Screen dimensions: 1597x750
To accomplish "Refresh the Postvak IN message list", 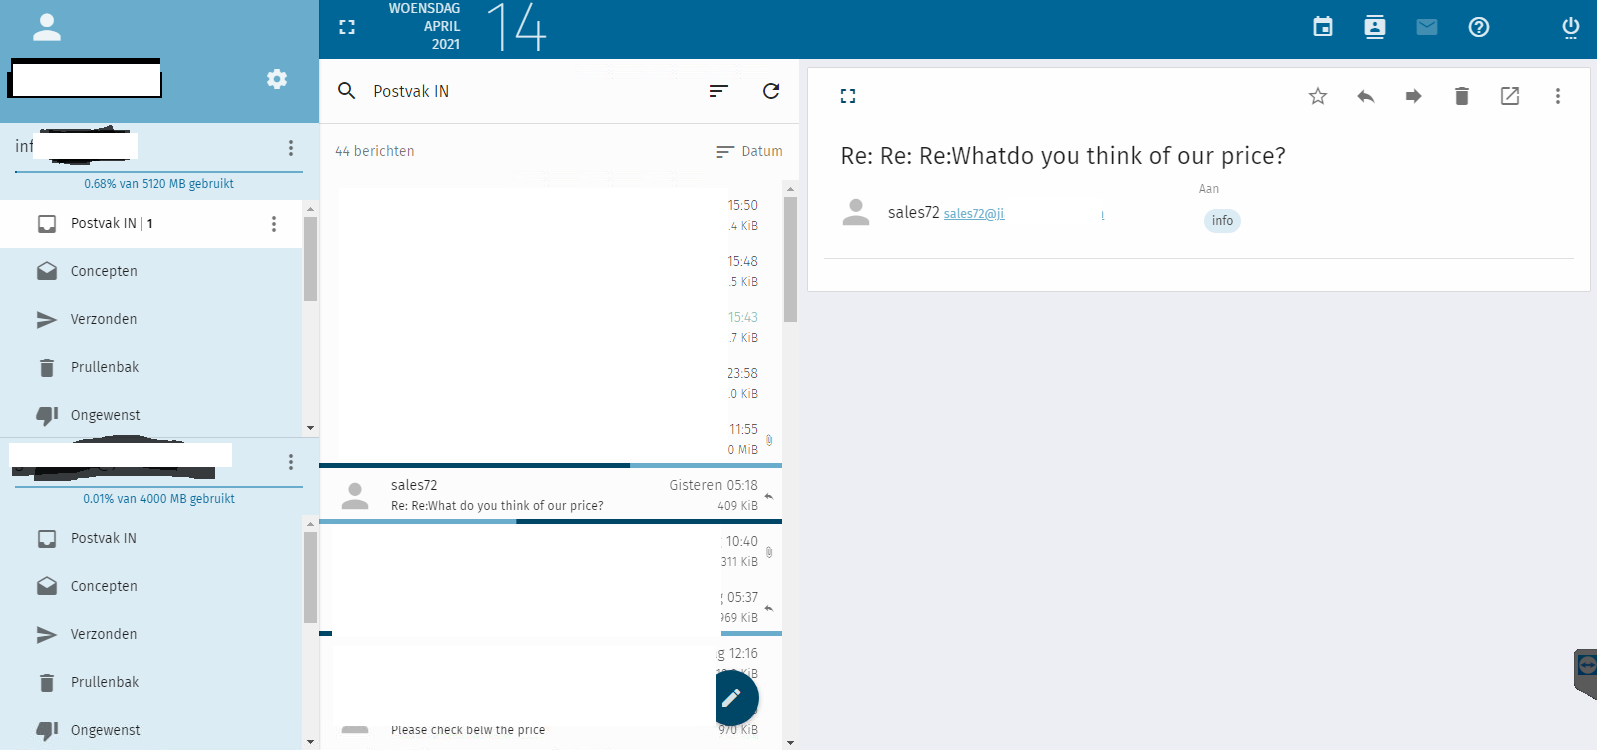I will pos(770,91).
